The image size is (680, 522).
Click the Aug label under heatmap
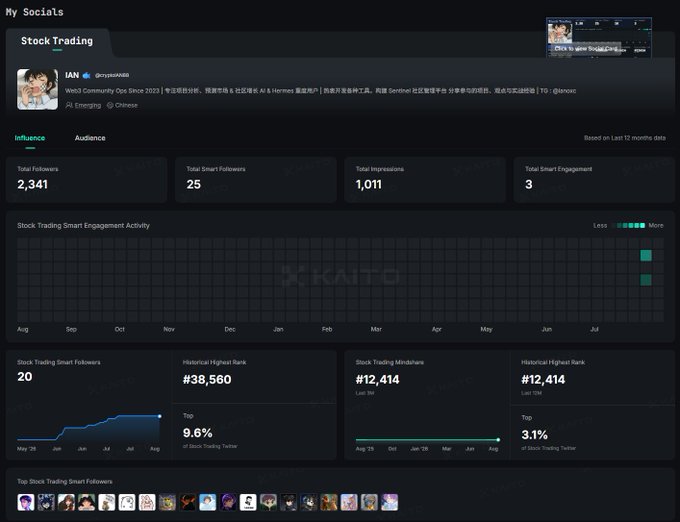click(x=23, y=329)
